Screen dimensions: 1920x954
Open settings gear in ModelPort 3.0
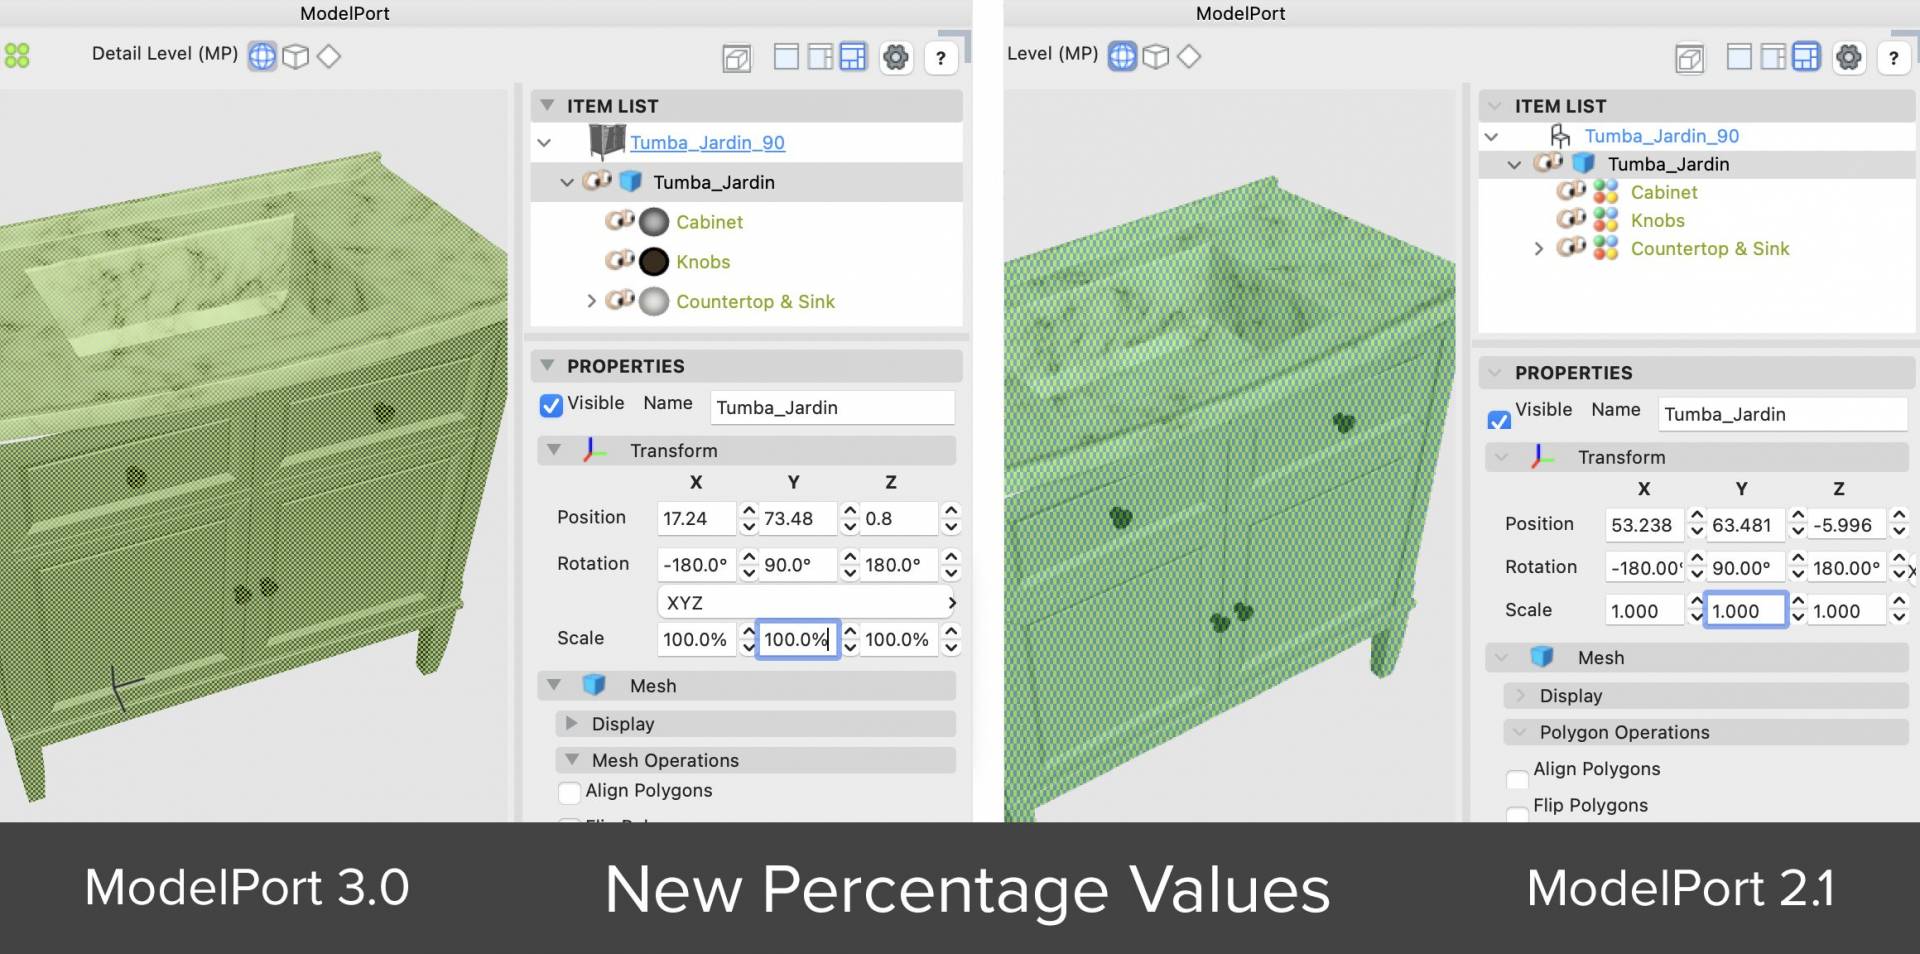pos(896,58)
